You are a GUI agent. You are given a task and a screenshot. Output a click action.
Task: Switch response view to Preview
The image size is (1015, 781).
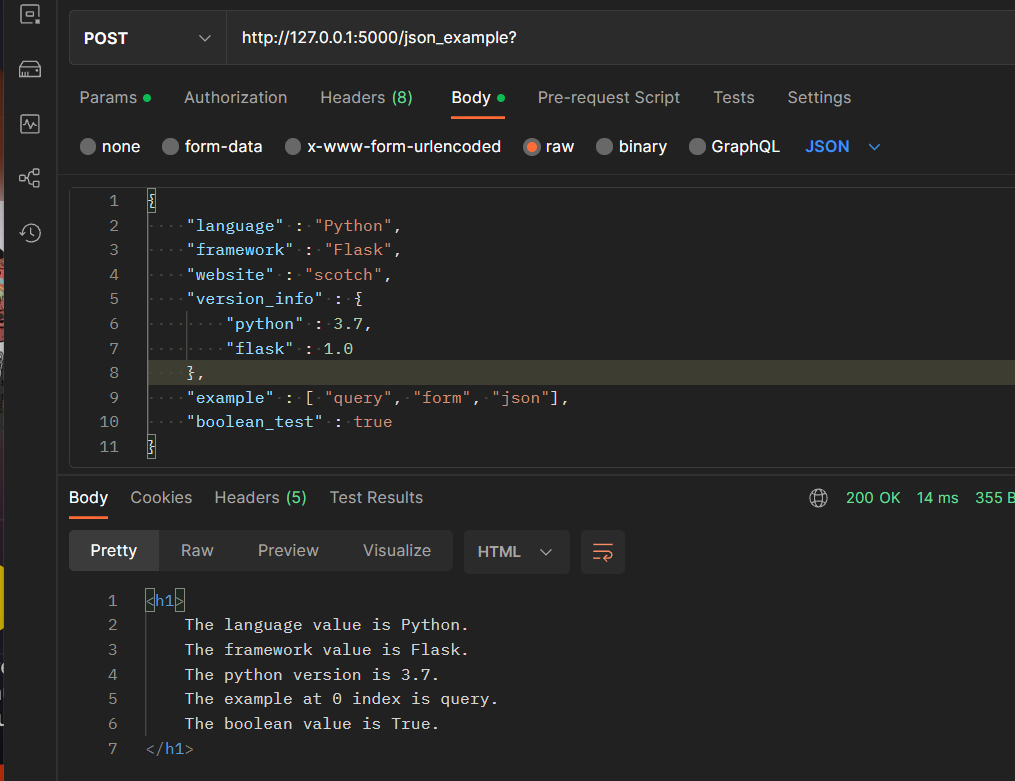(x=288, y=551)
